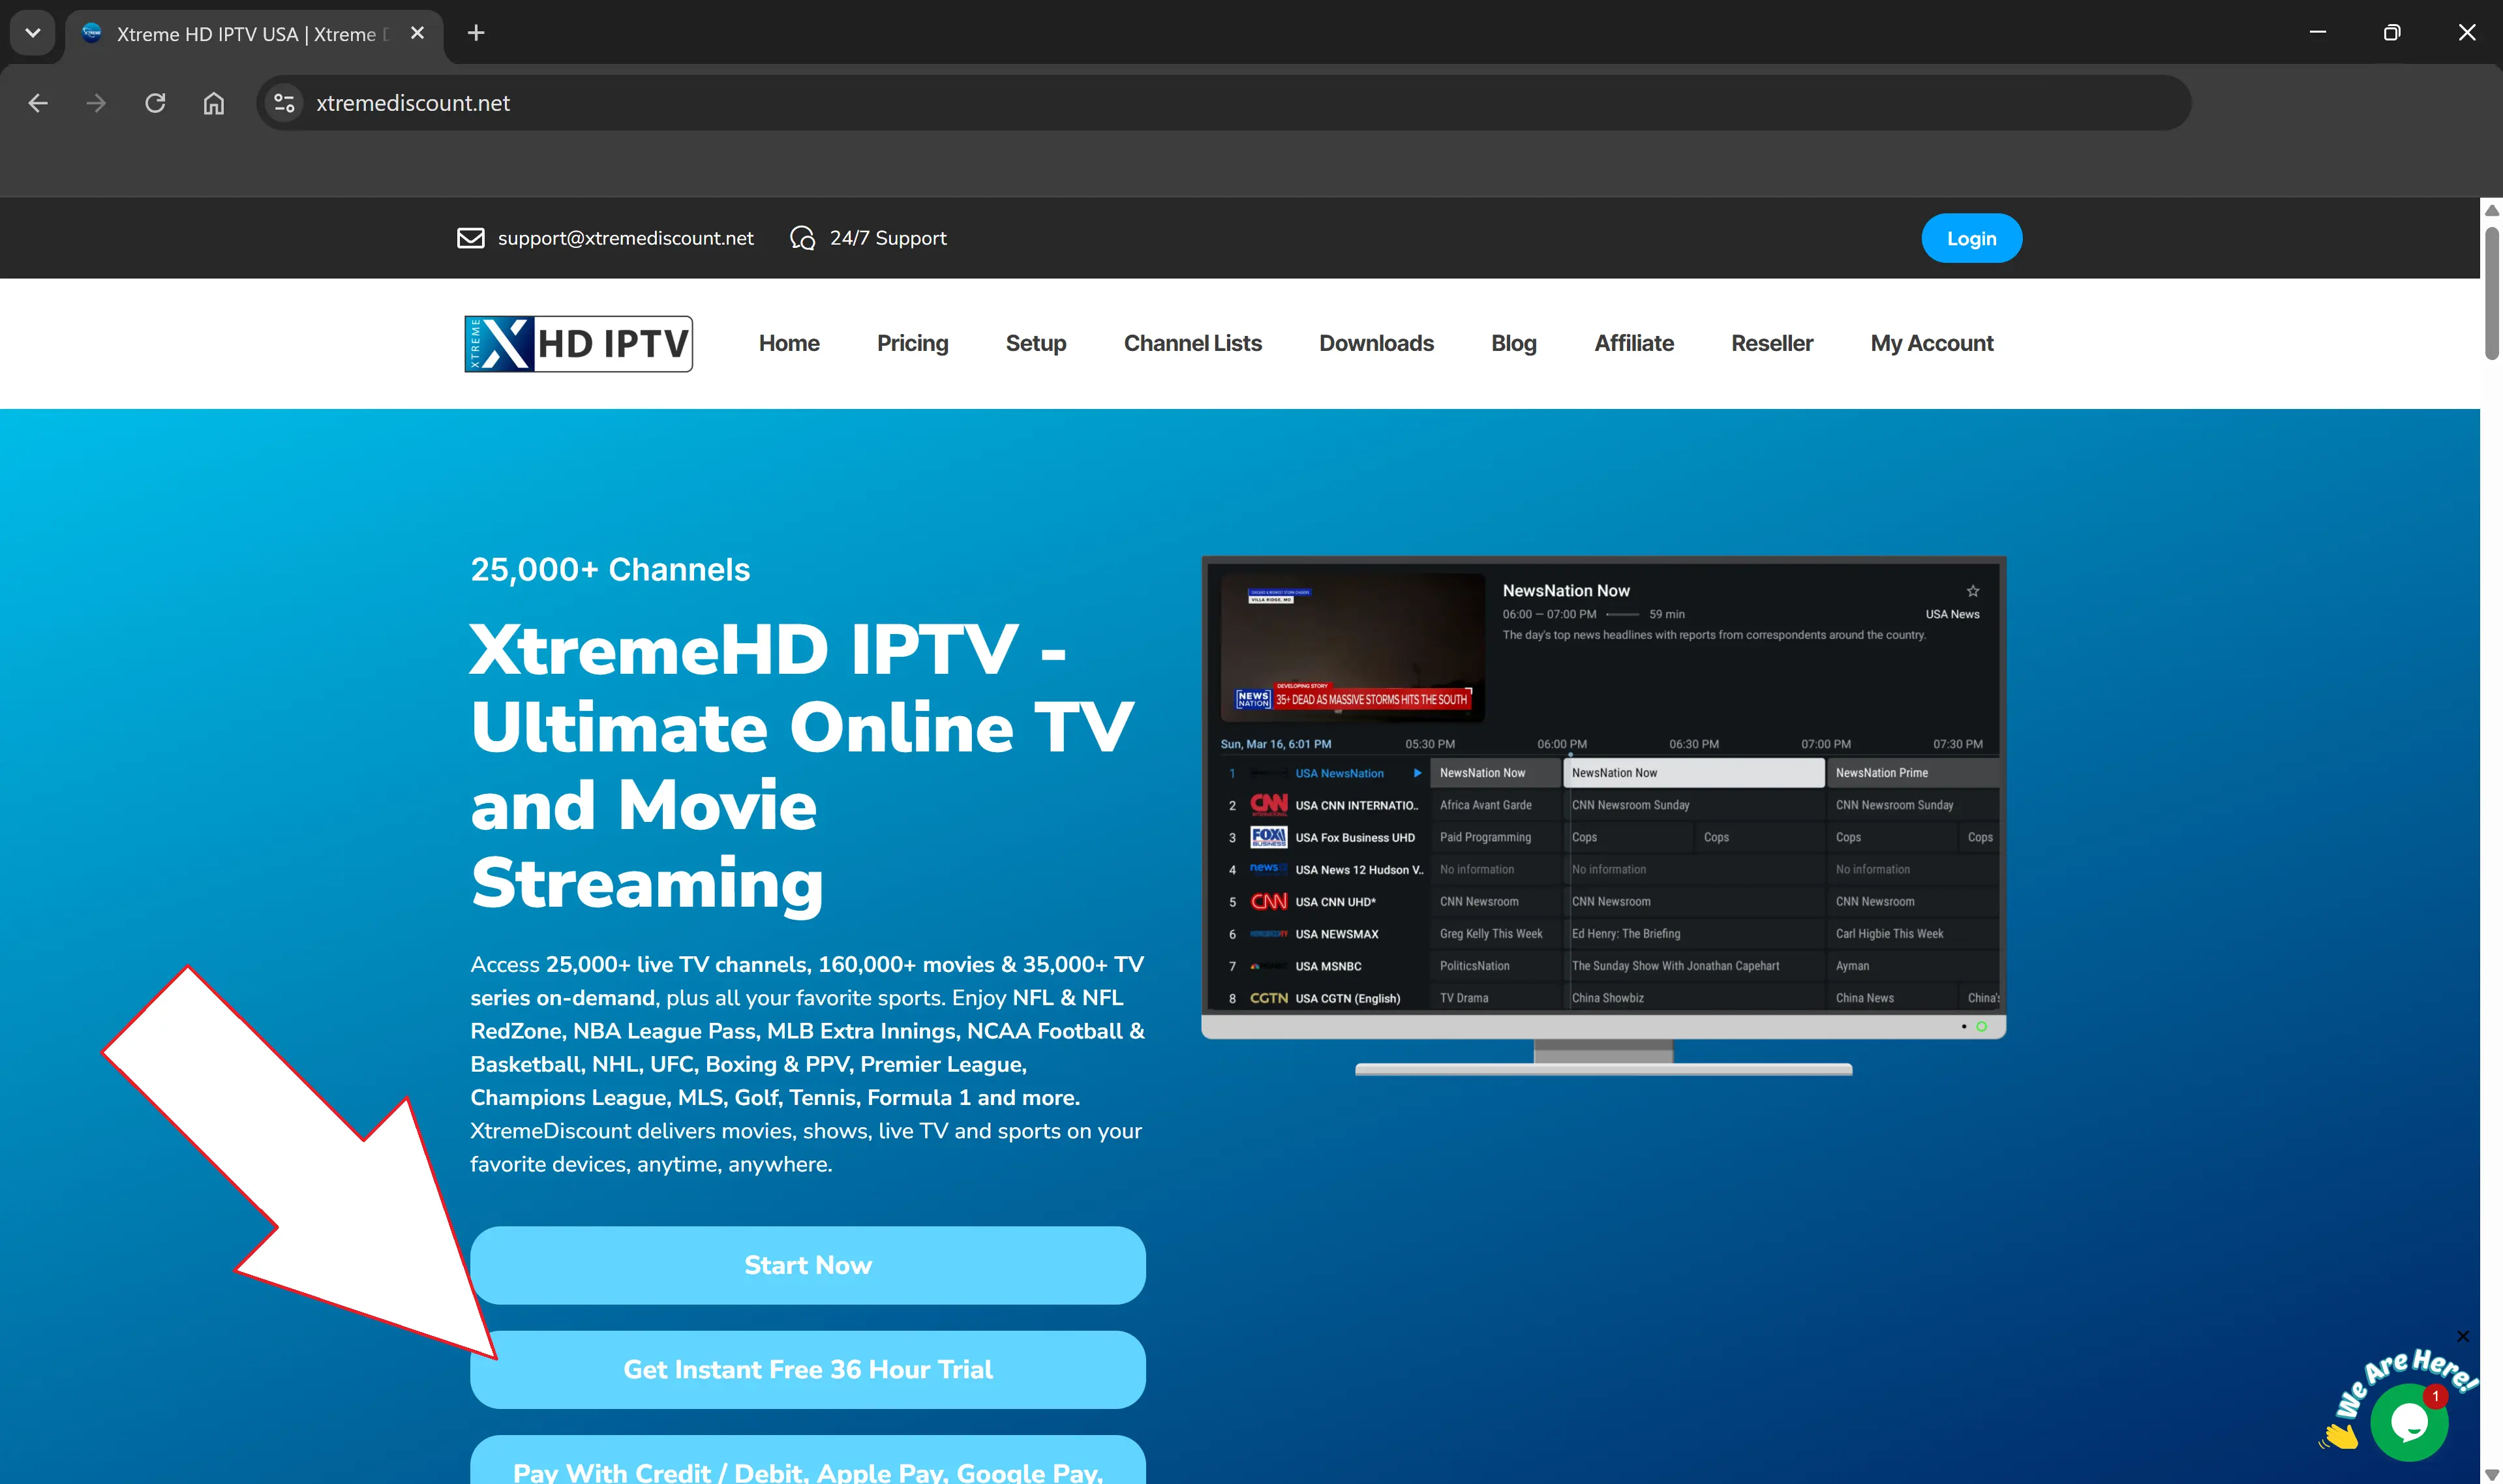Click the CGTN logo in guide
Image resolution: width=2503 pixels, height=1484 pixels.
1268,998
